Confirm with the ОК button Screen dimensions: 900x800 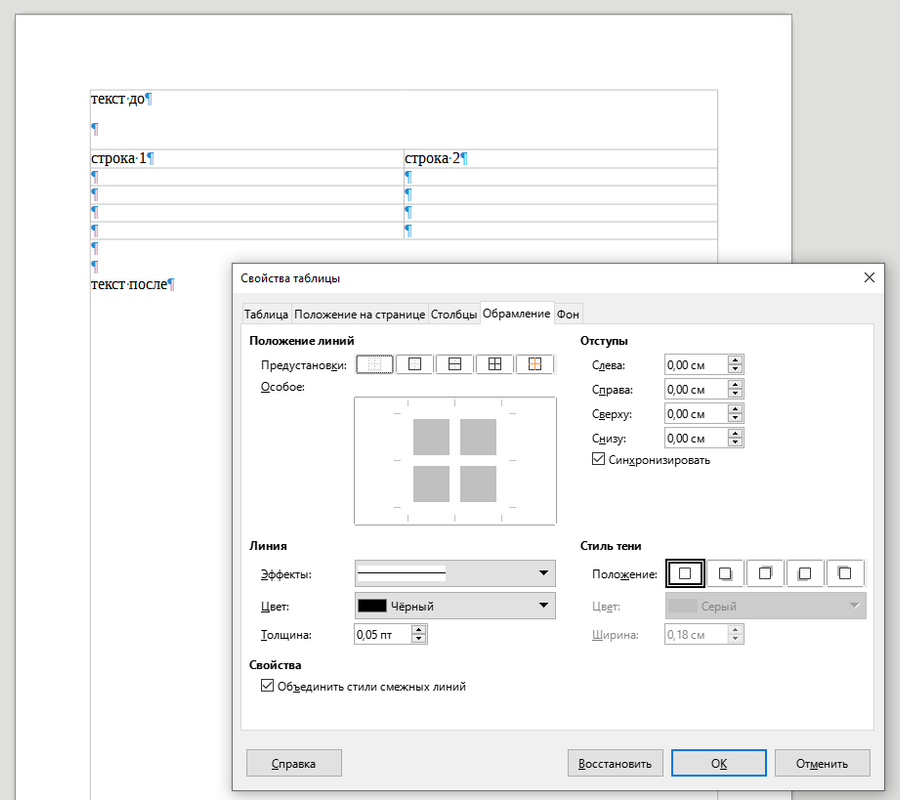pos(719,763)
